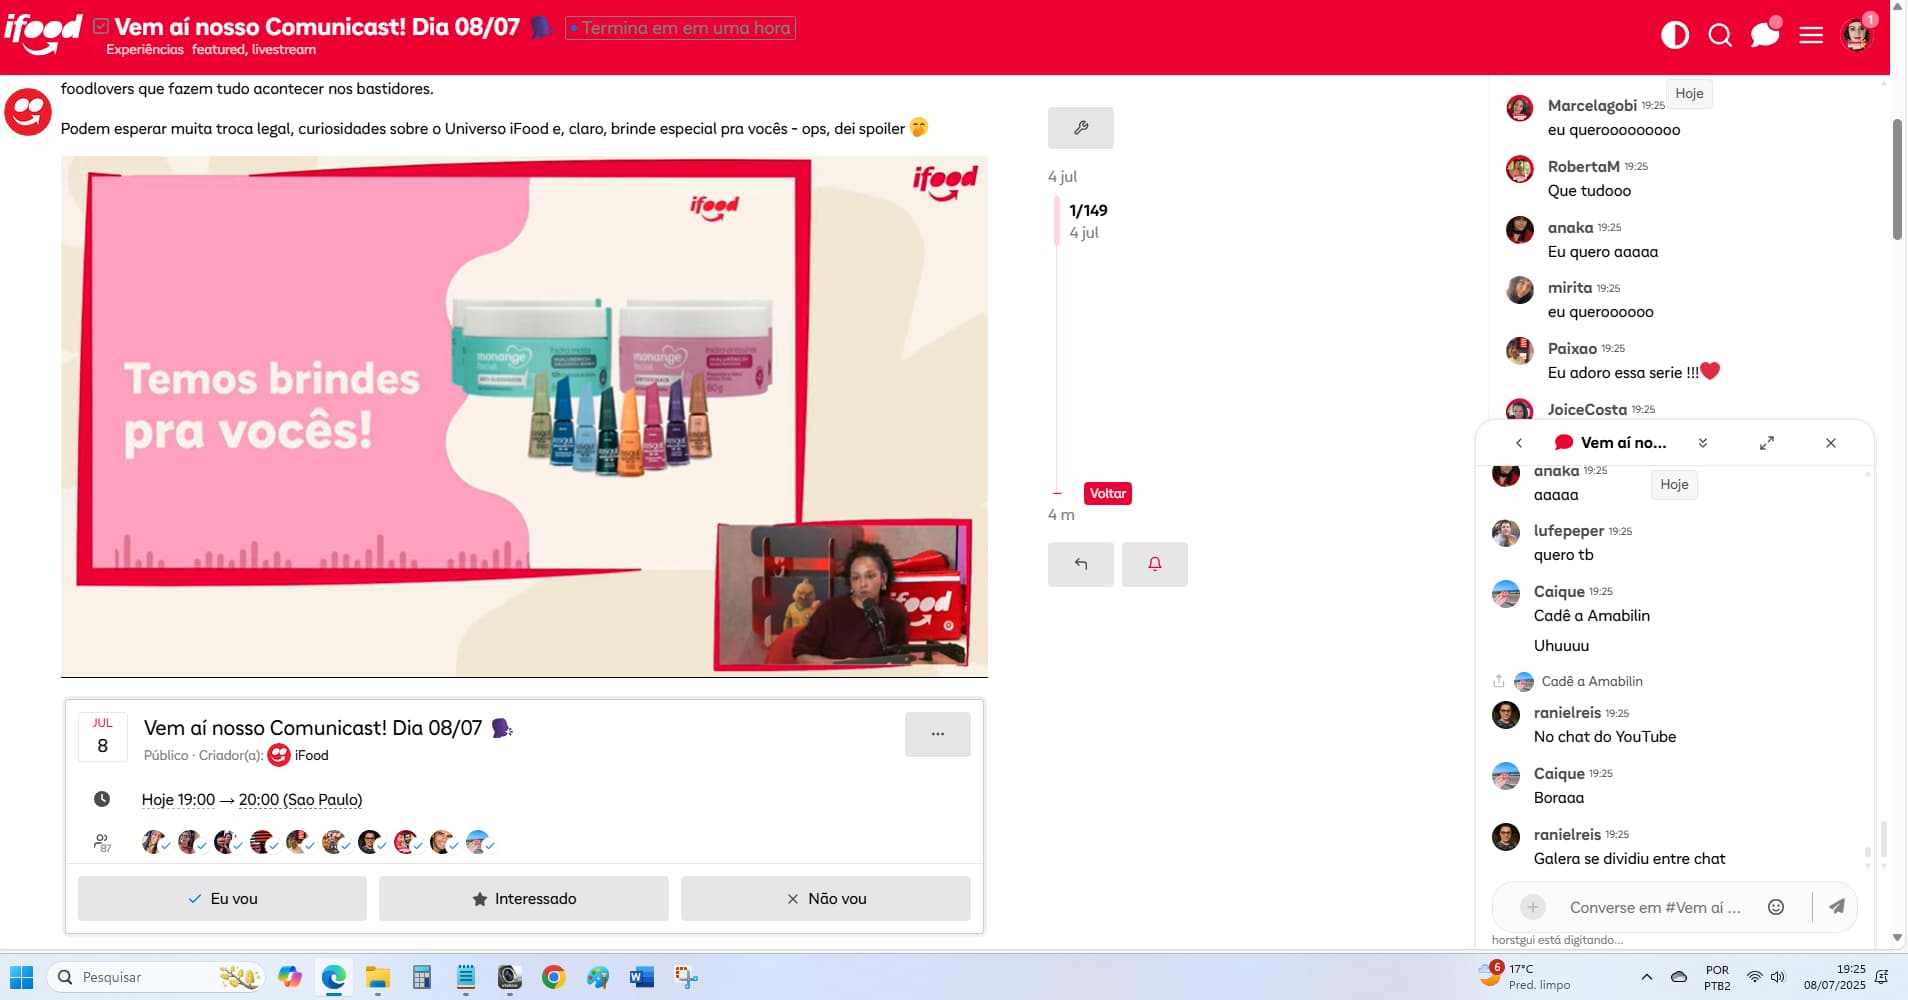This screenshot has width=1908, height=1000.
Task: Open the weather widget showing 17°C
Action: pyautogui.click(x=1526, y=976)
